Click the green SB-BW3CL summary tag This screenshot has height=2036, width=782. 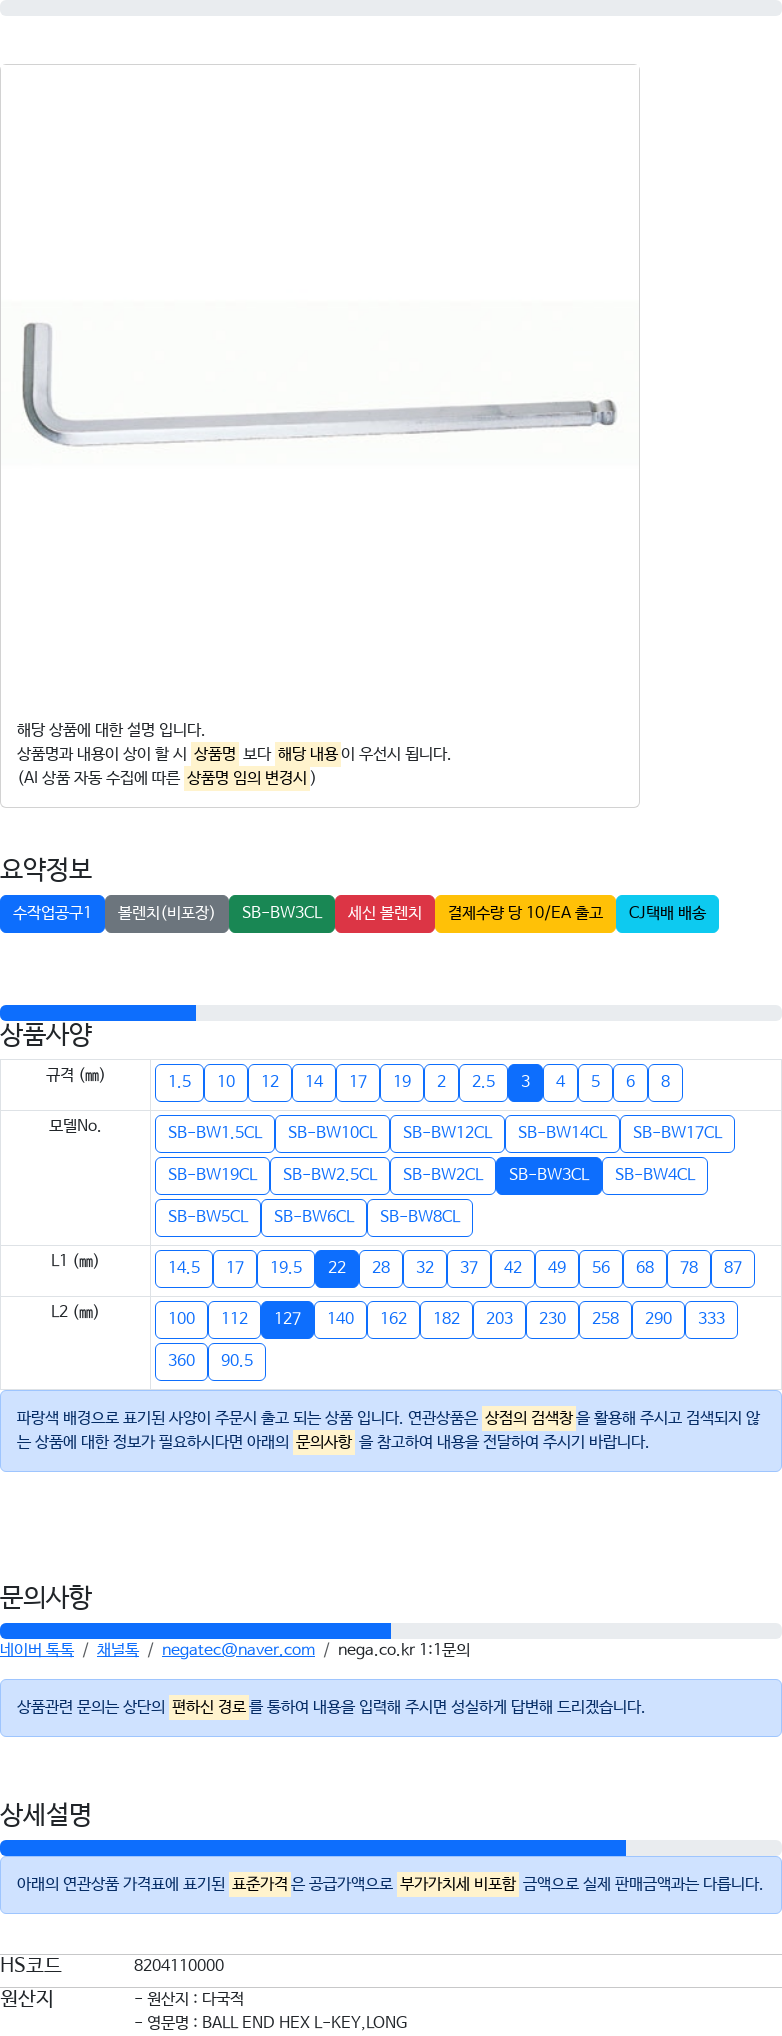click(282, 913)
